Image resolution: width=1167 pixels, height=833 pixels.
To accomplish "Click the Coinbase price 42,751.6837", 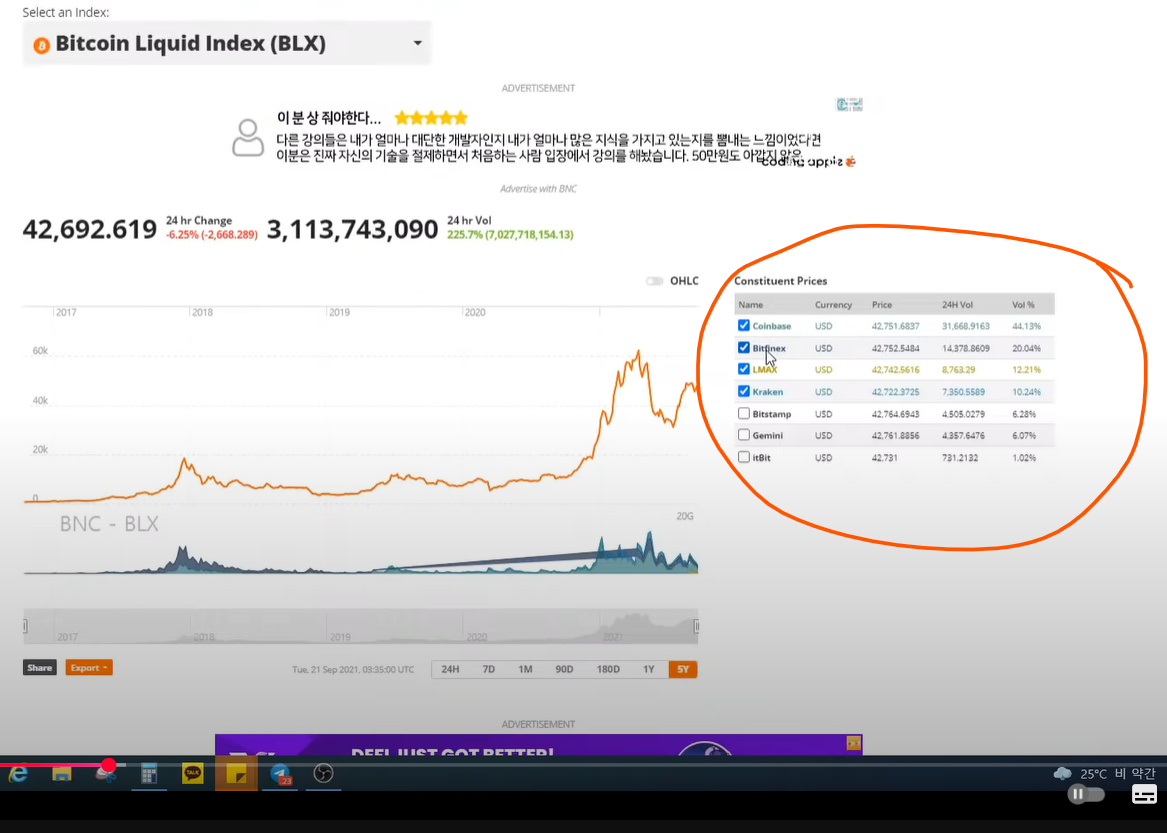I will click(x=895, y=326).
